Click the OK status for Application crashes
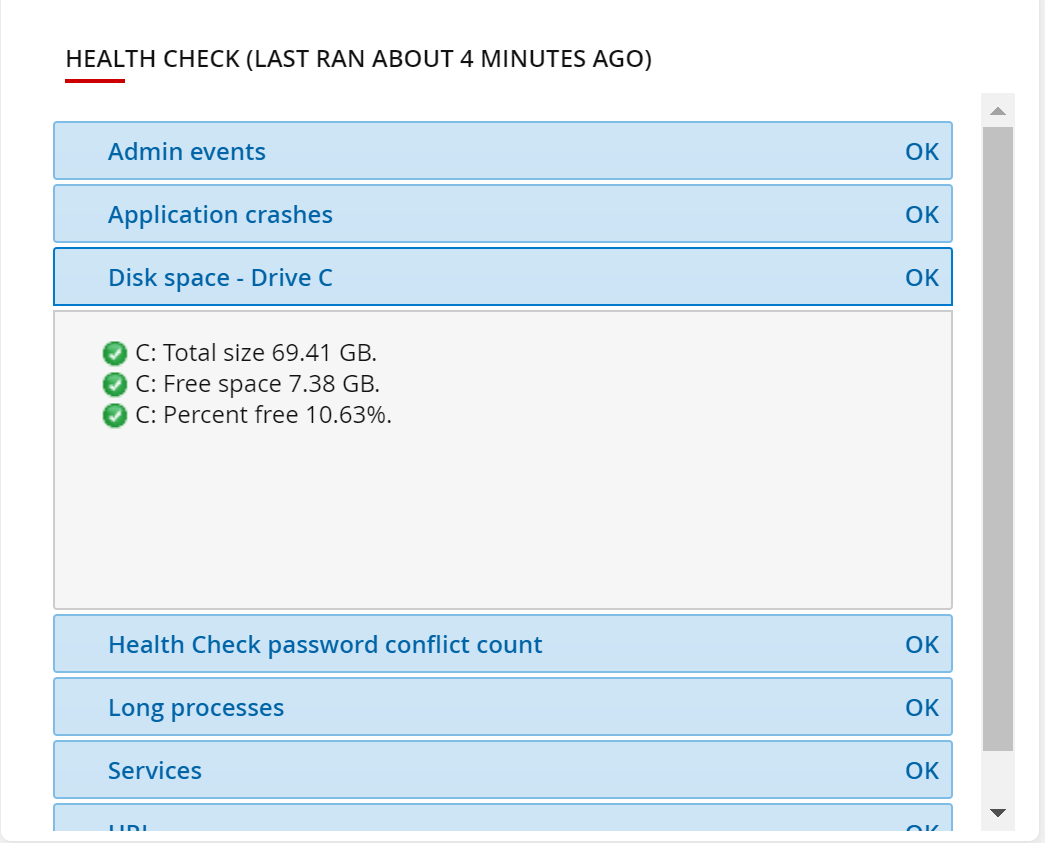The width and height of the screenshot is (1045, 843). pos(922,215)
